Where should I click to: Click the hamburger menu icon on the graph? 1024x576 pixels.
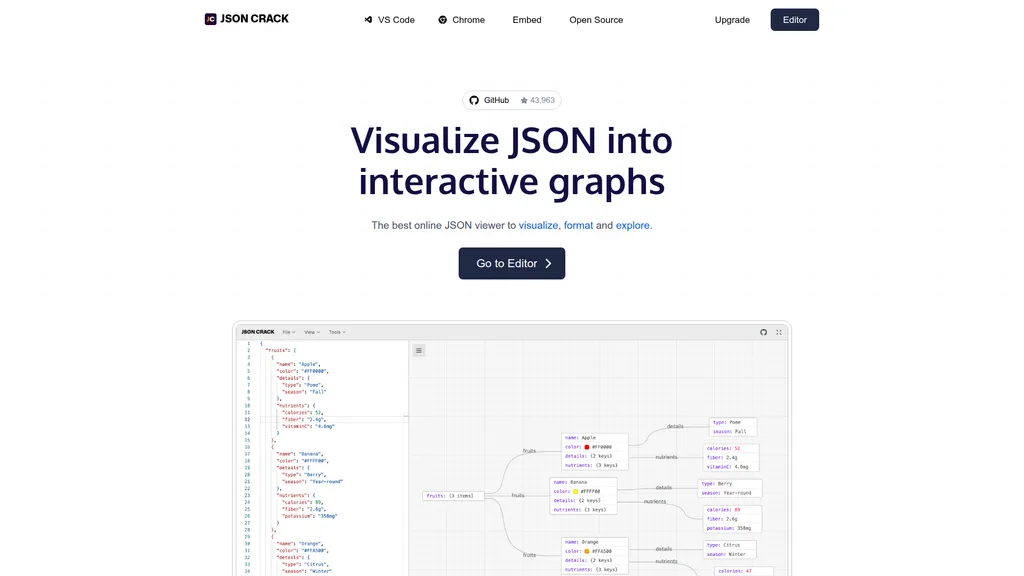pyautogui.click(x=419, y=351)
